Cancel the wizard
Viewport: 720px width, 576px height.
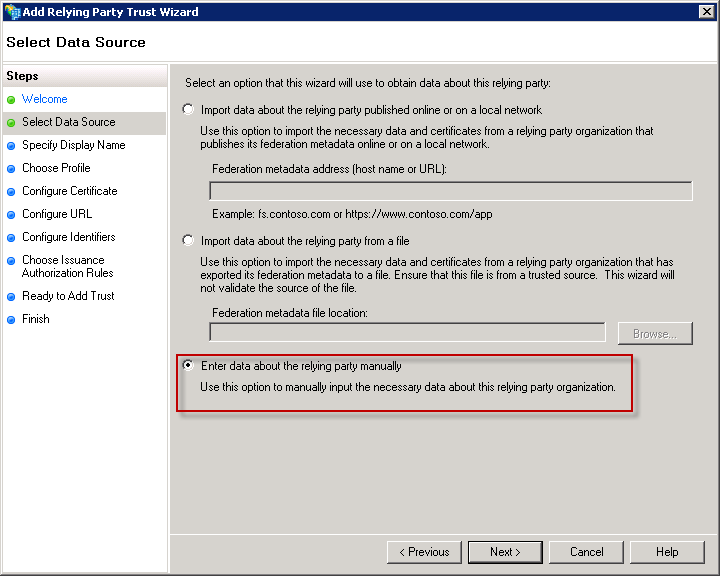point(586,552)
